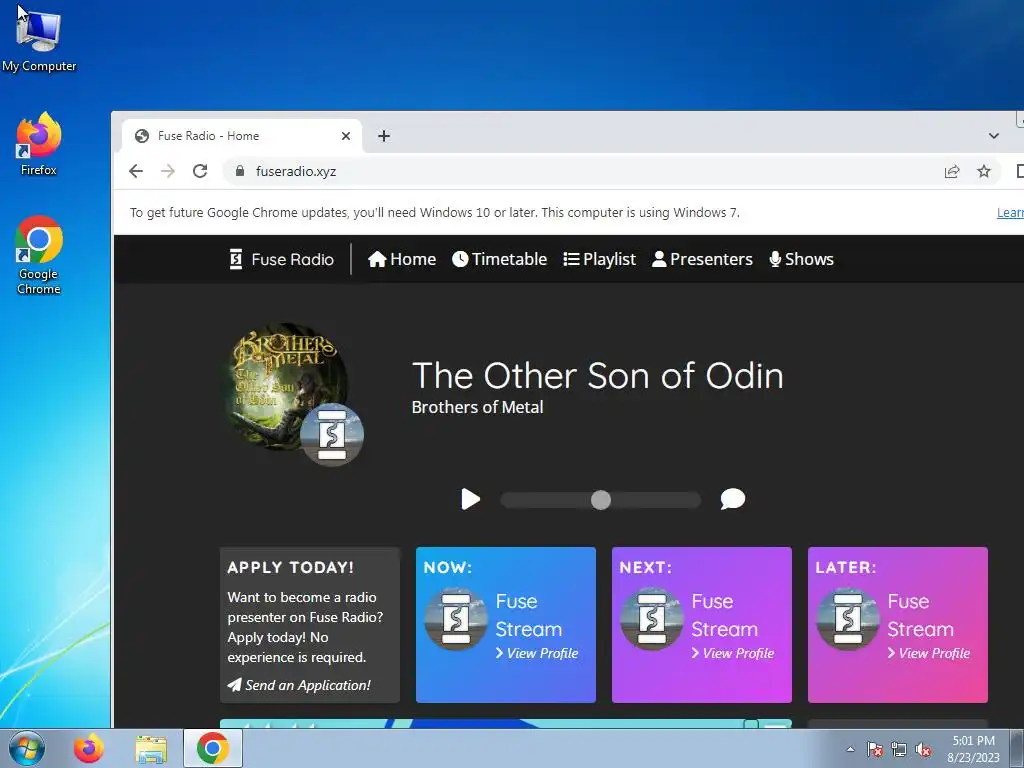Viewport: 1024px width, 768px height.
Task: Open the Presenters page
Action: [702, 259]
